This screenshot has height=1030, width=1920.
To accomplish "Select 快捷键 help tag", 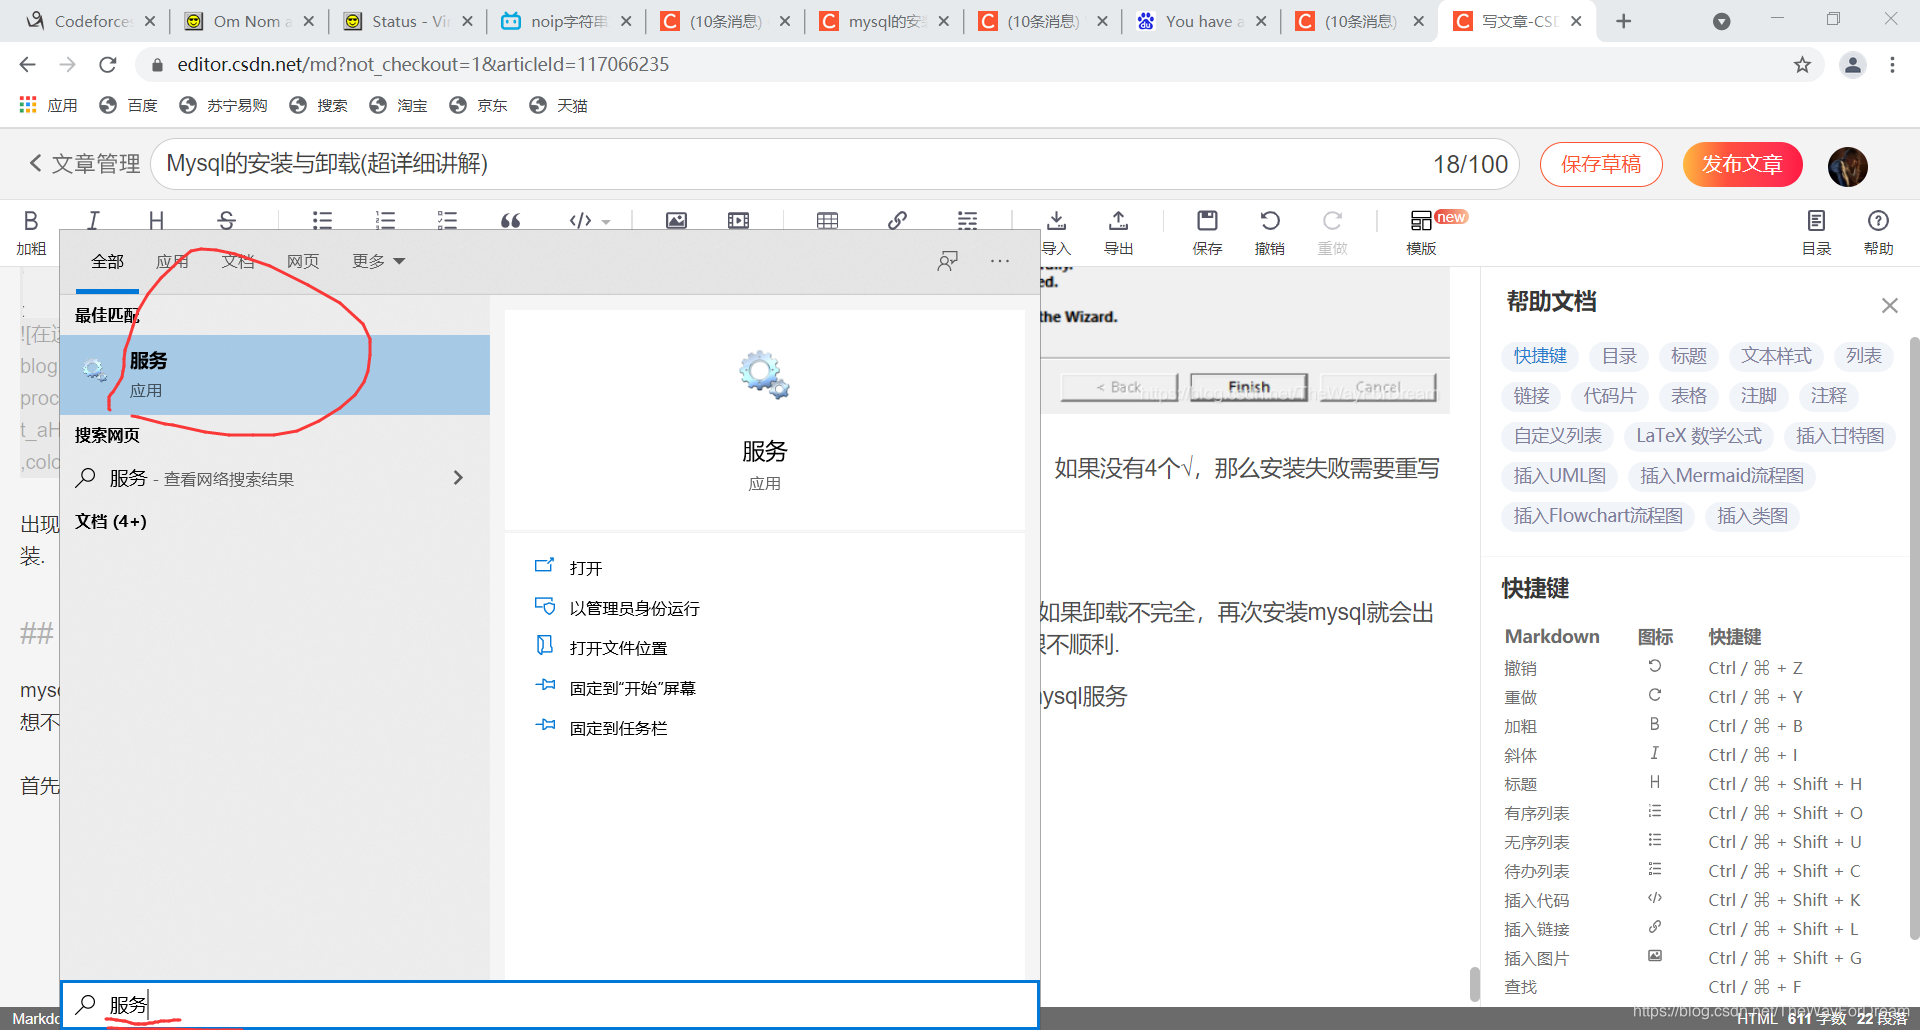I will point(1540,356).
